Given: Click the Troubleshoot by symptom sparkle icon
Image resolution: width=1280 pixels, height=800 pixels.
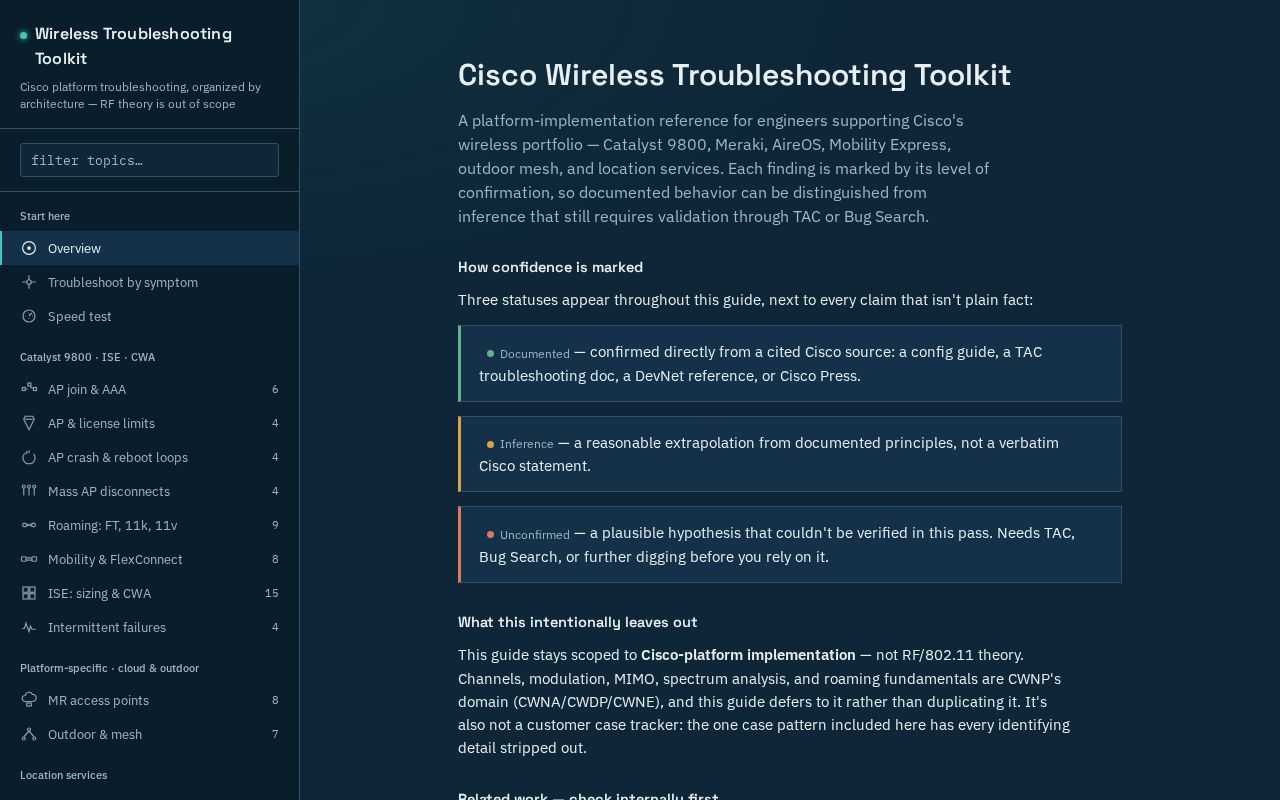Looking at the screenshot, I should [29, 282].
